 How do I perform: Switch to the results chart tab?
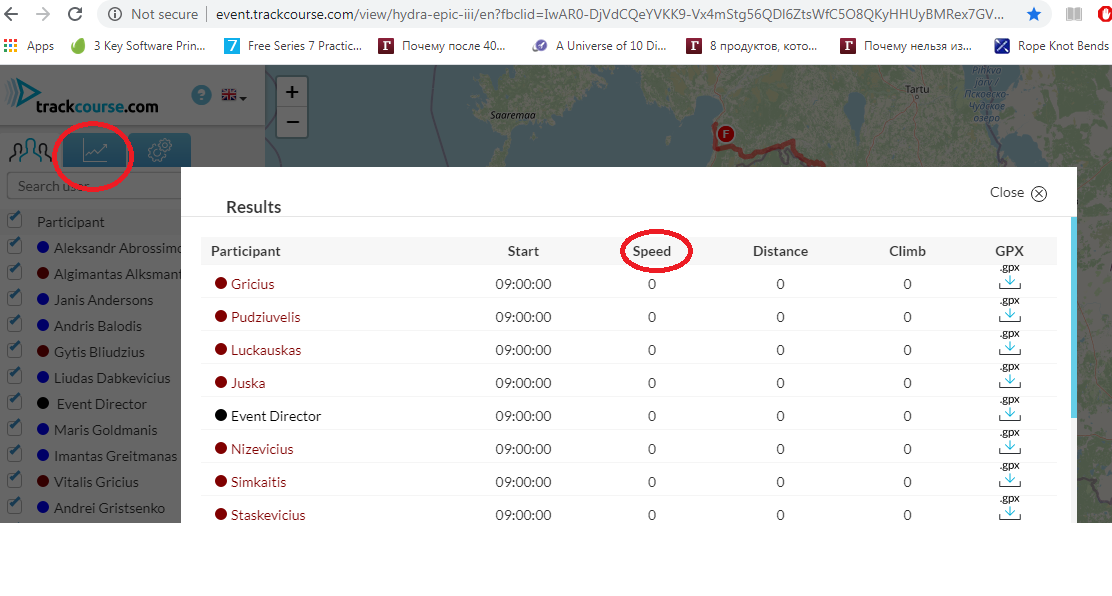pos(95,150)
